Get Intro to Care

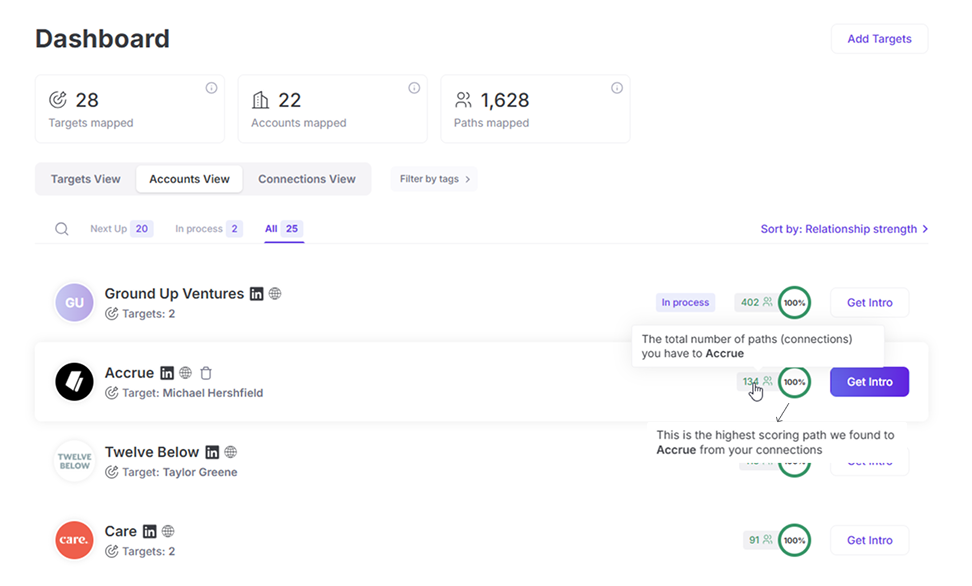(x=869, y=540)
